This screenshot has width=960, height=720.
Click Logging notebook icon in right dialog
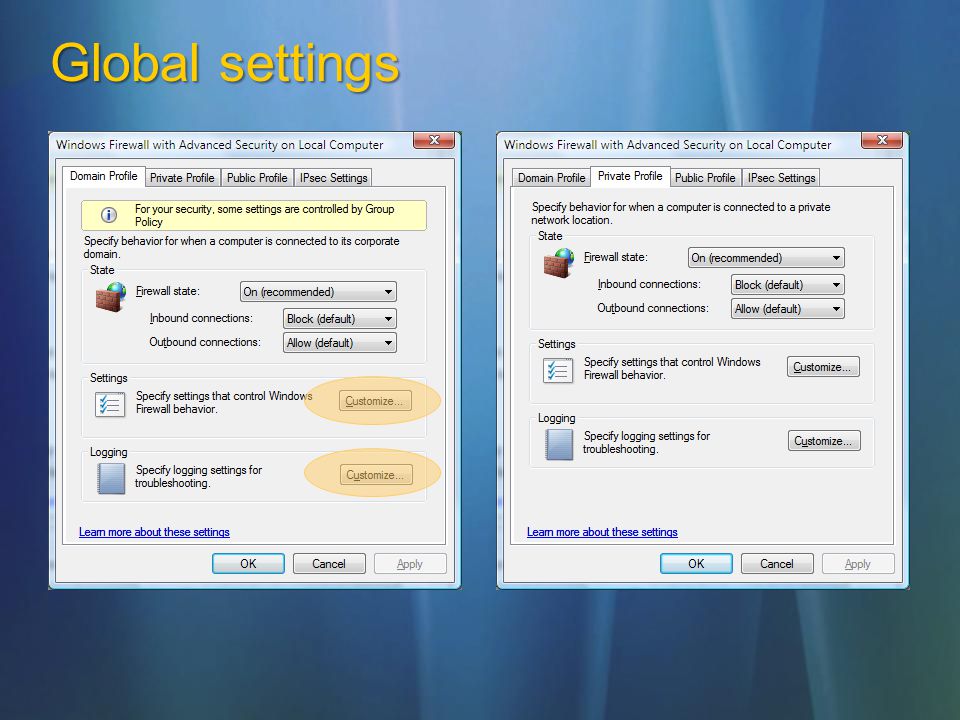[x=560, y=444]
